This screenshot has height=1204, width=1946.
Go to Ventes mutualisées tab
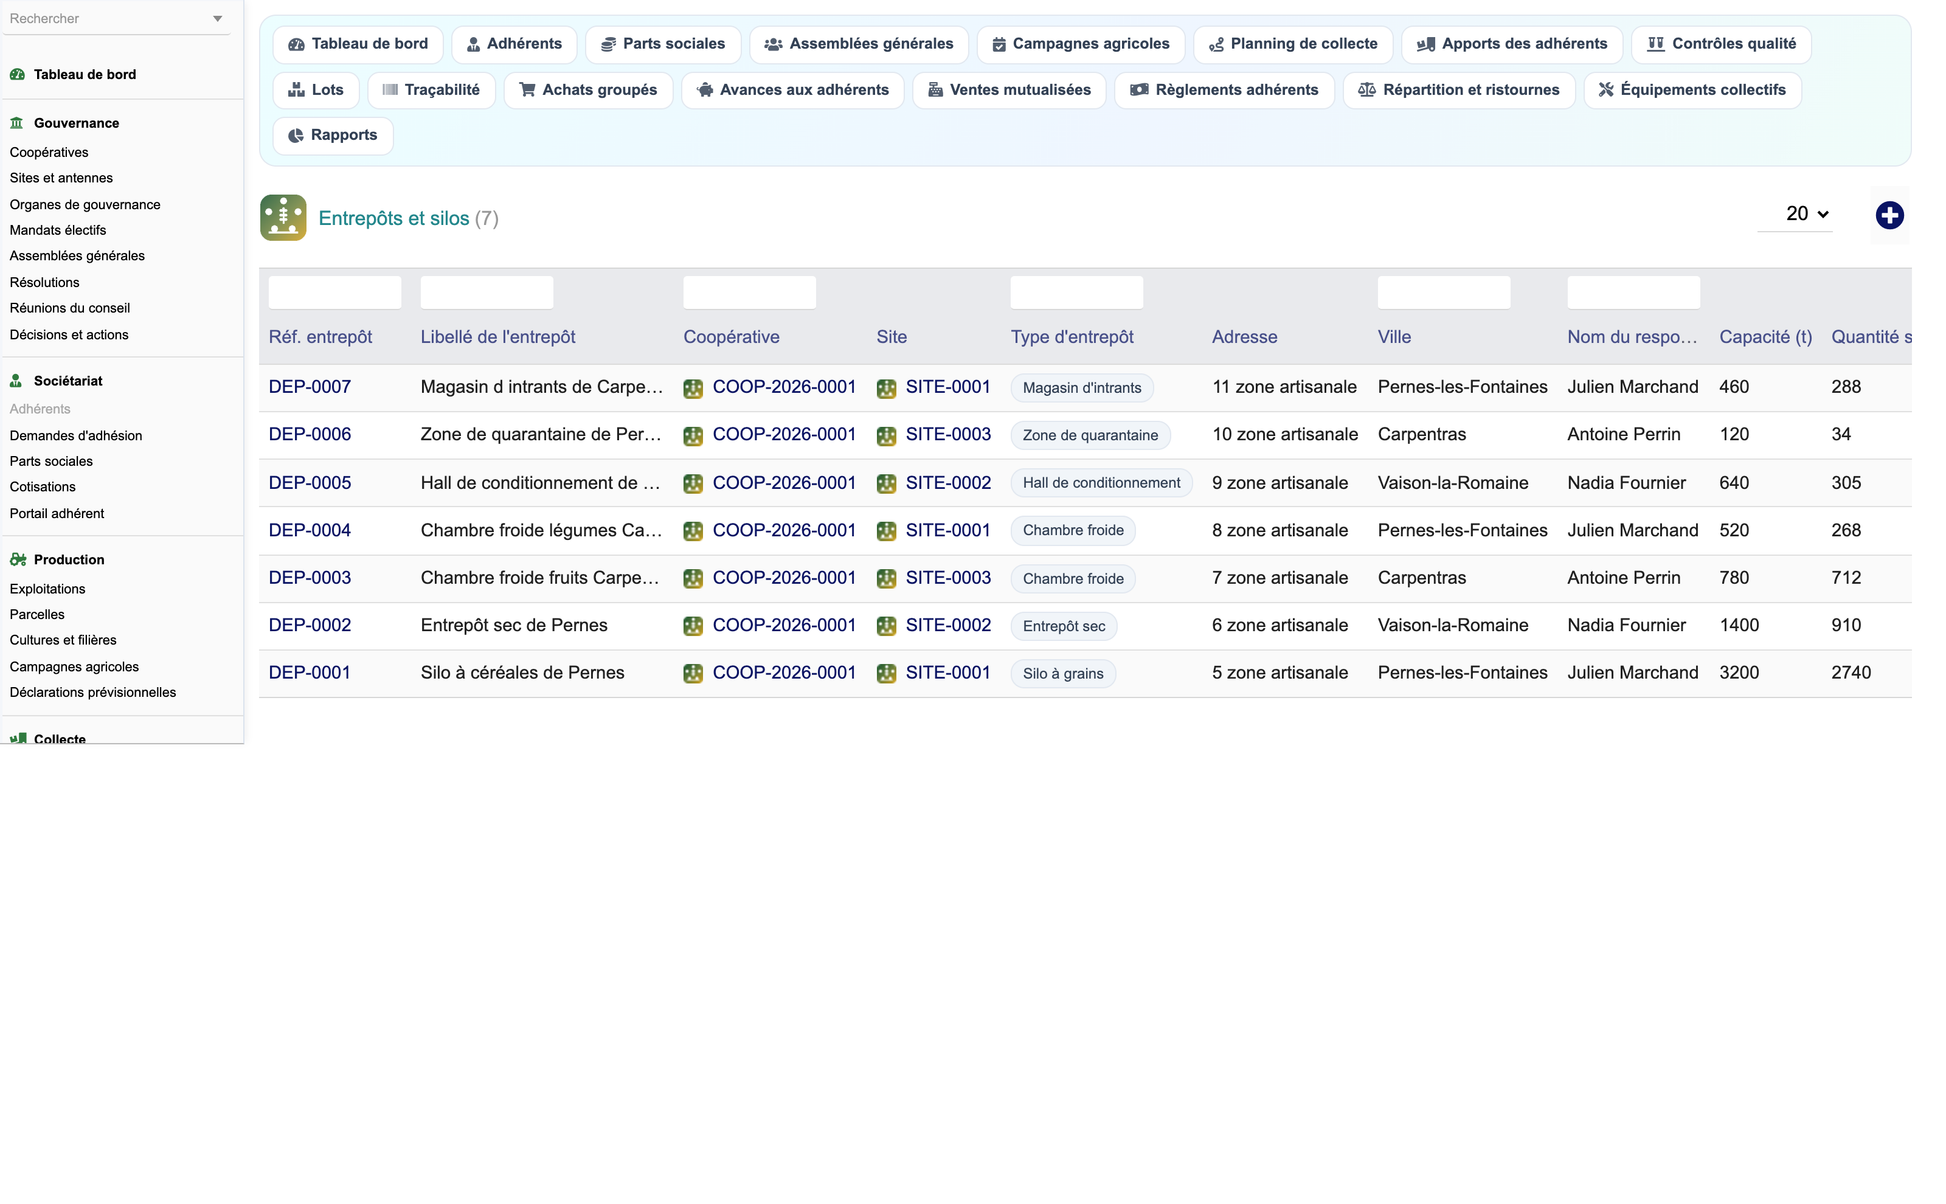[x=1009, y=90]
